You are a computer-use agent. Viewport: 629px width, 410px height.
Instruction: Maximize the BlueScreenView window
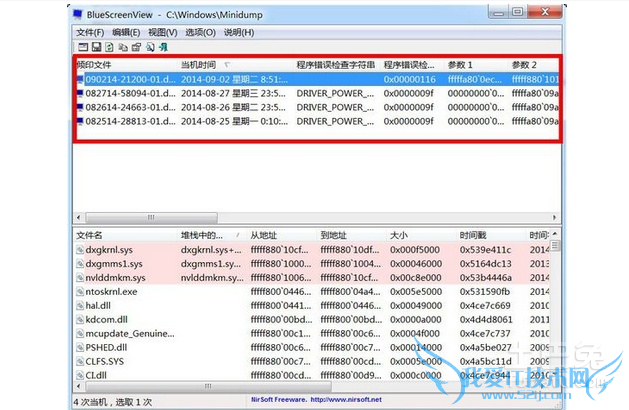(518, 12)
